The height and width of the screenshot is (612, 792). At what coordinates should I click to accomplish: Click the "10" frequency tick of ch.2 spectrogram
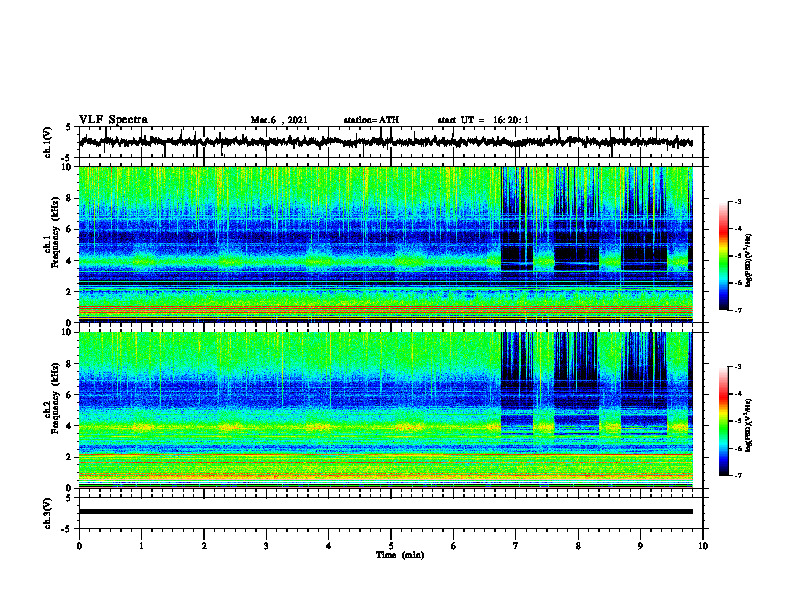[x=69, y=332]
